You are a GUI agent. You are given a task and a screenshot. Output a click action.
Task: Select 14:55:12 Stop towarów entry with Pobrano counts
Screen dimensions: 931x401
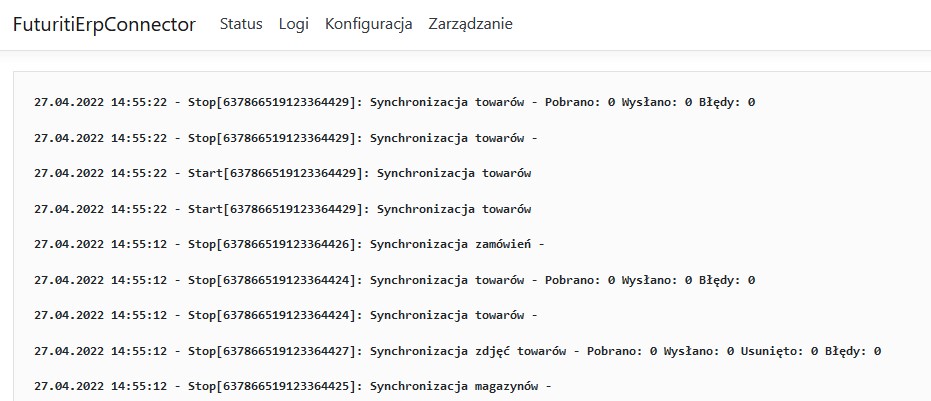[394, 280]
